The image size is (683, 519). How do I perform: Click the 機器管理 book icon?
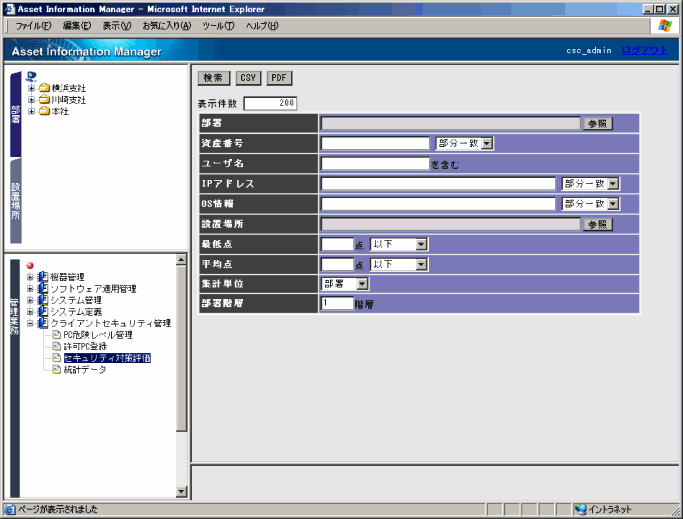click(43, 277)
